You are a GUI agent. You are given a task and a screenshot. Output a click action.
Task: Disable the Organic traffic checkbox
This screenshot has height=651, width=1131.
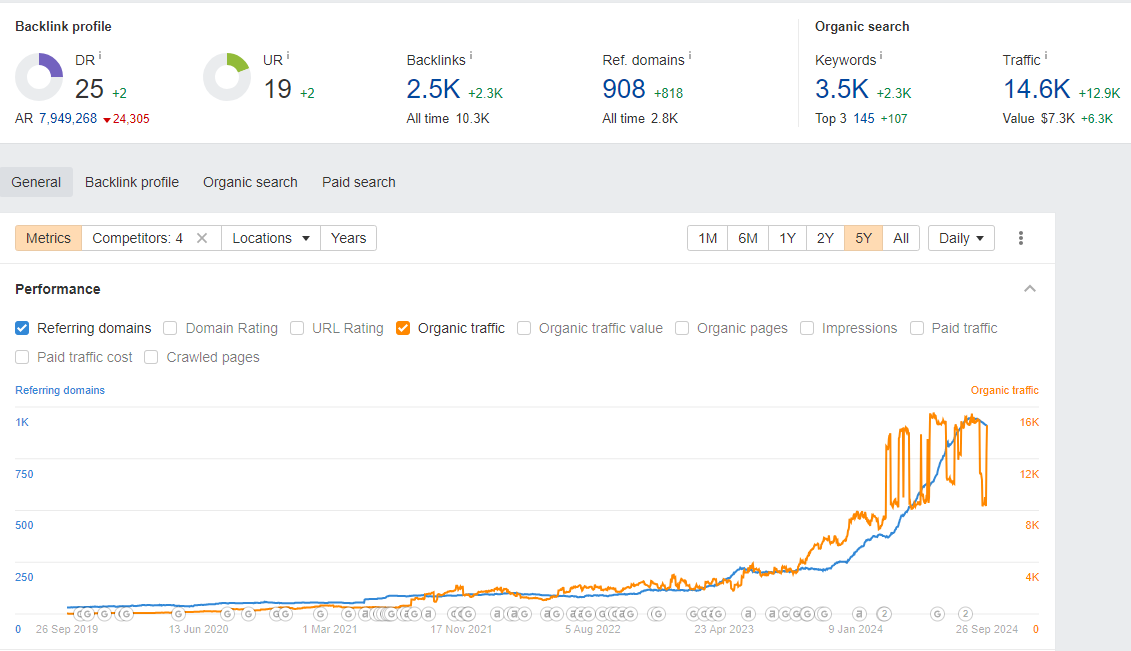(x=403, y=328)
